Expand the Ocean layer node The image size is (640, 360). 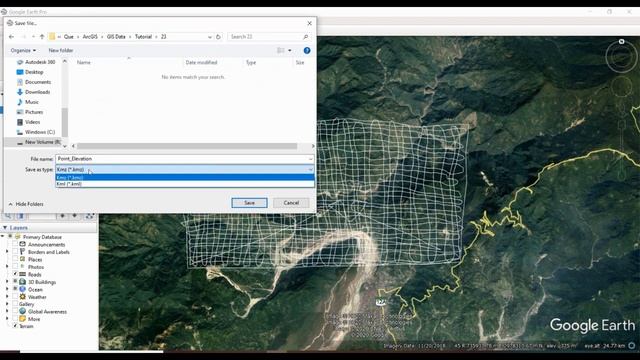(7, 289)
